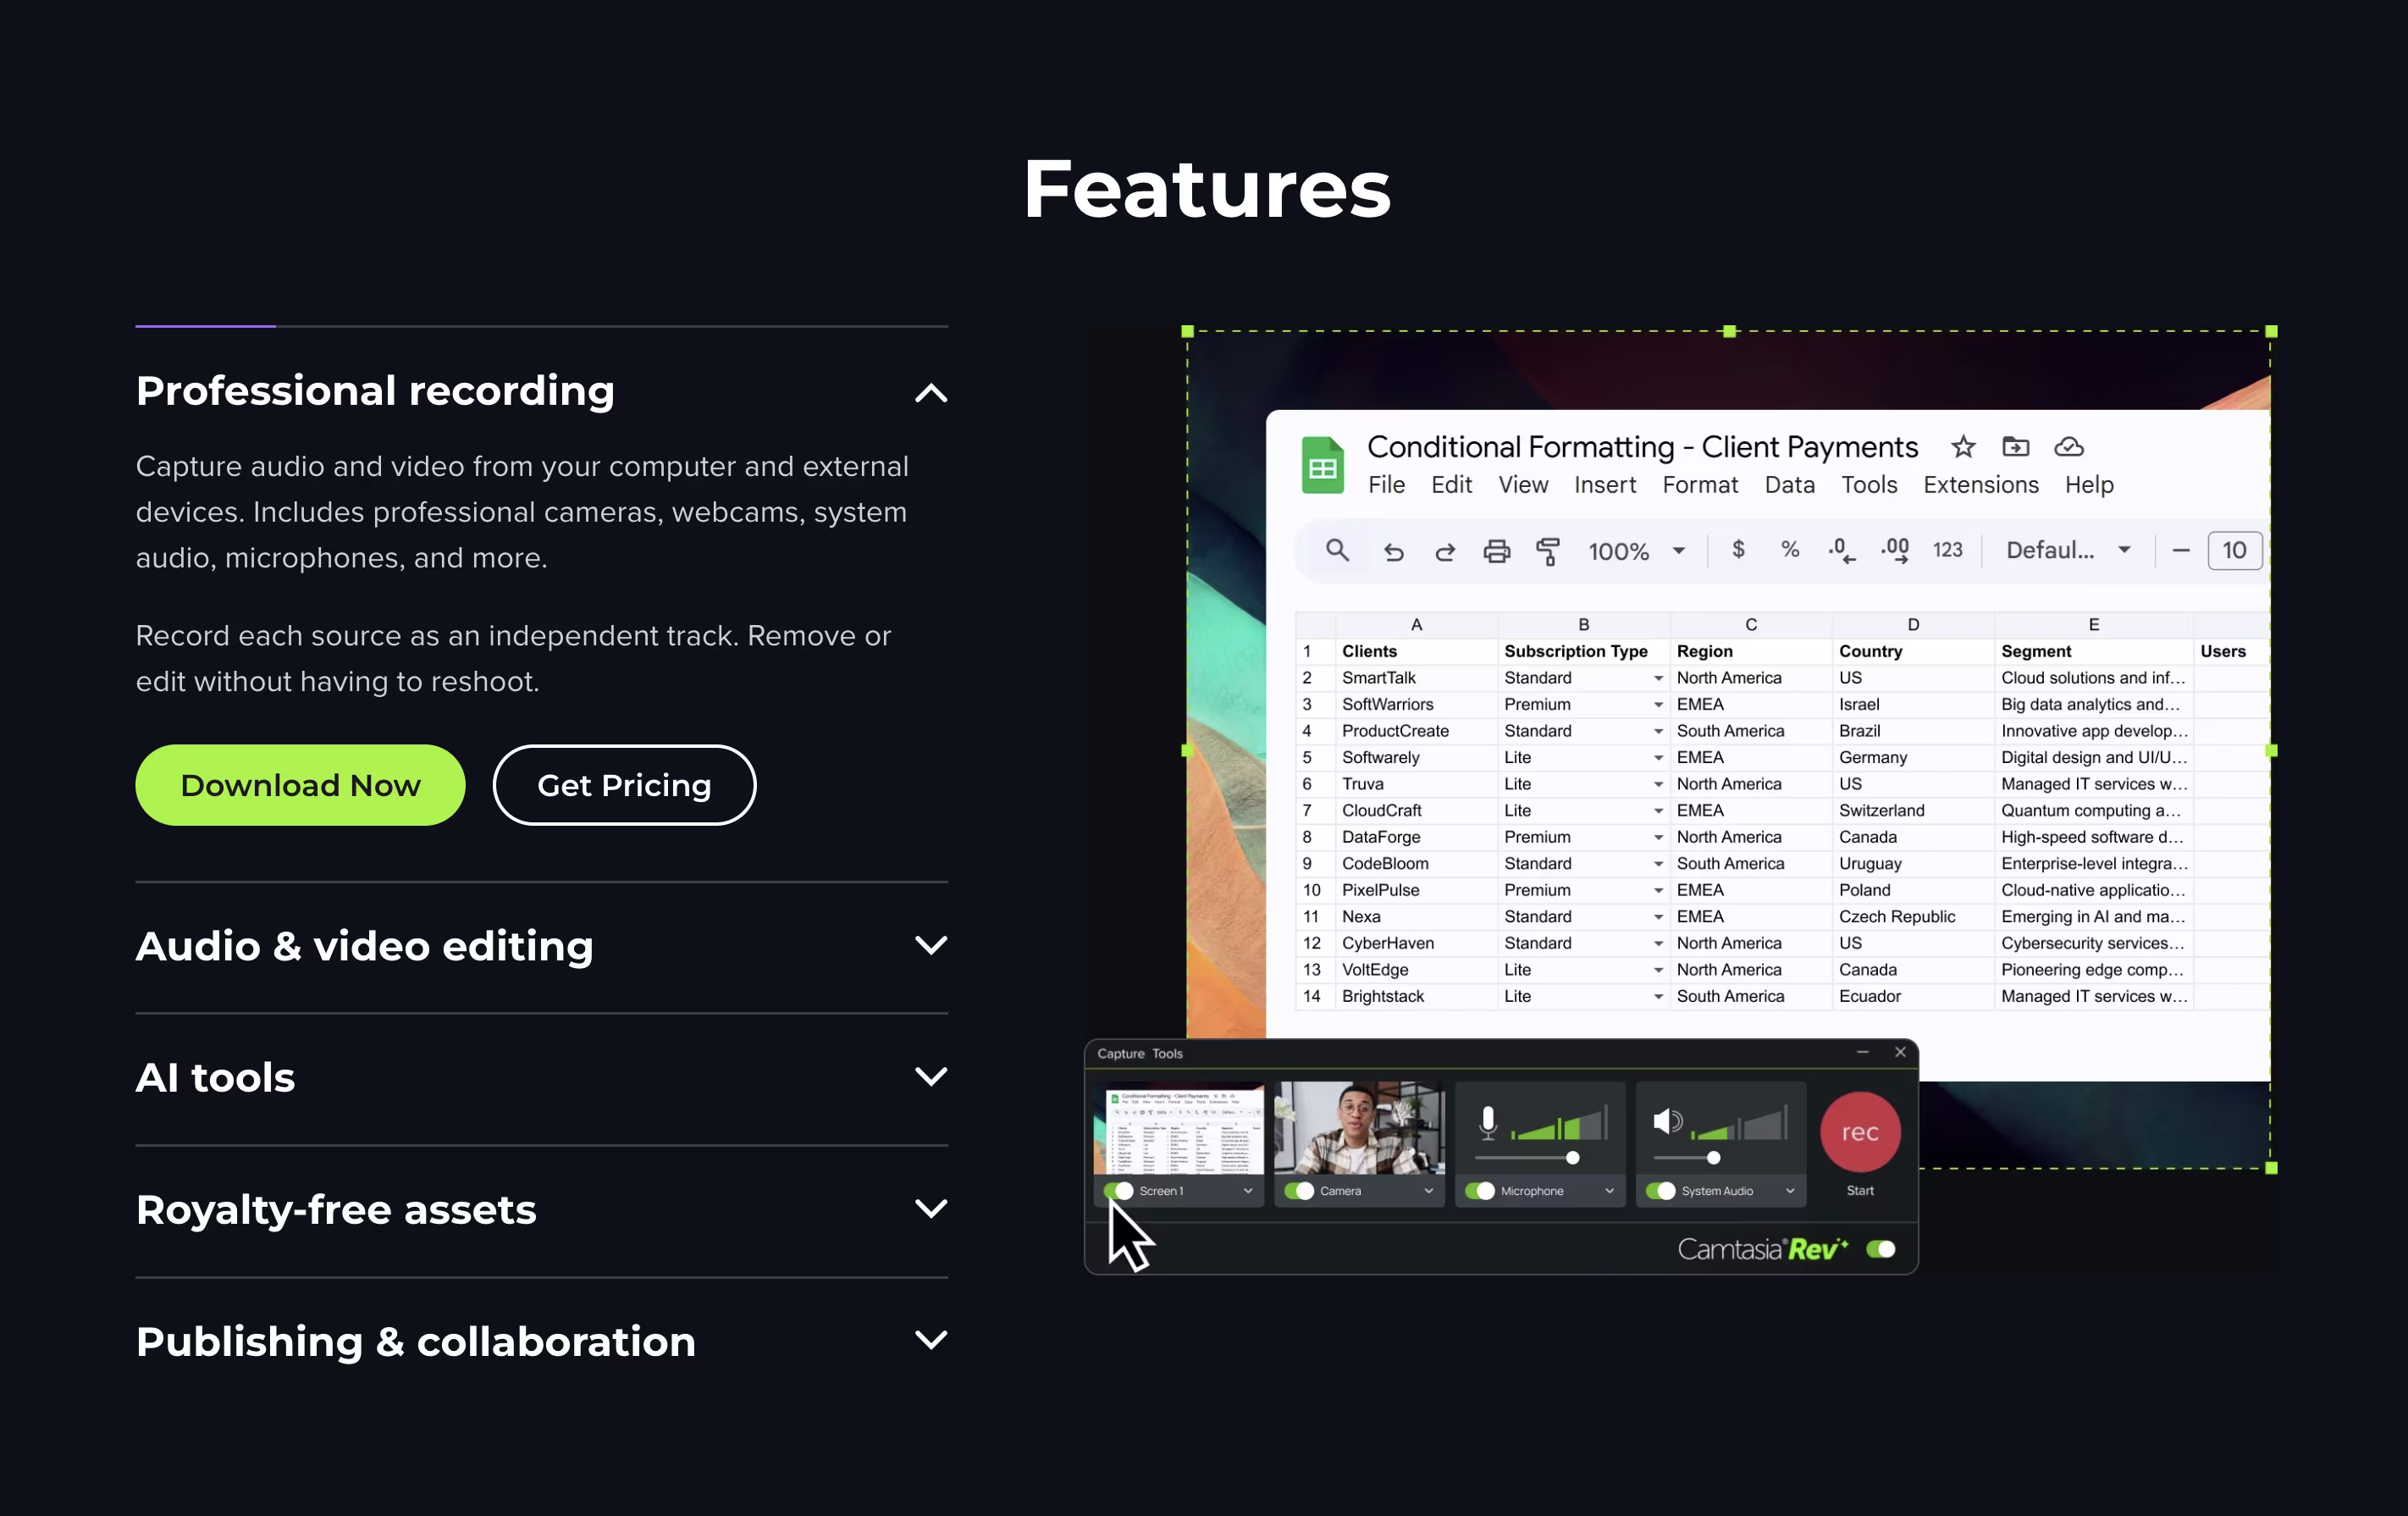Select the Paint format tool

pos(1546,551)
